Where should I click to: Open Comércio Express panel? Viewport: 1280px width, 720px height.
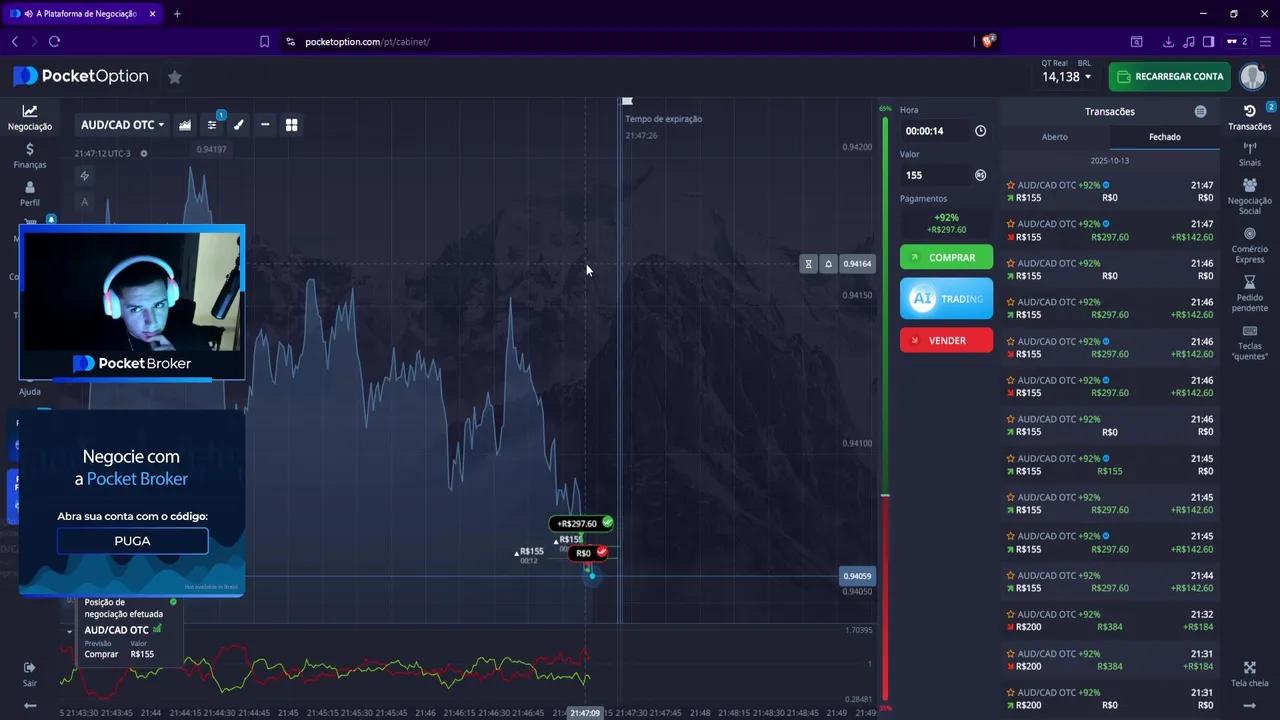(1250, 245)
